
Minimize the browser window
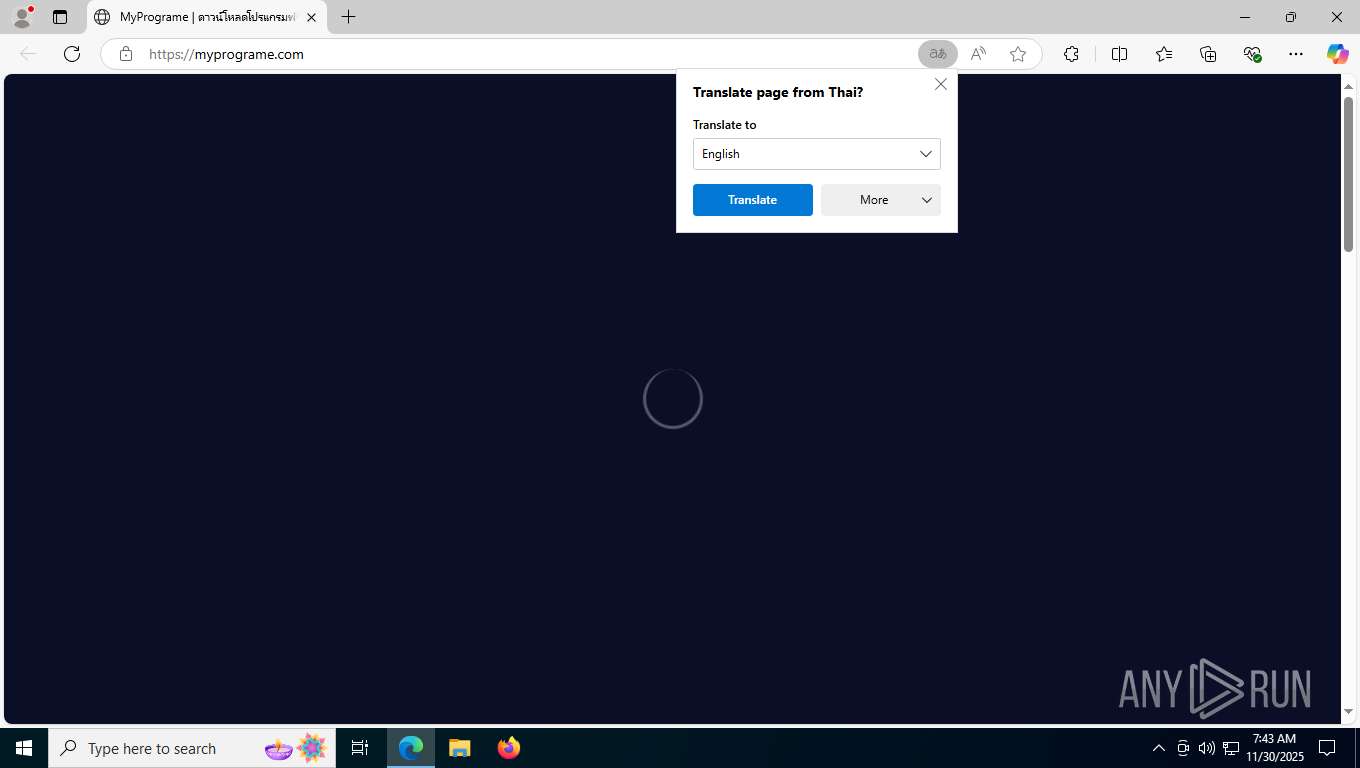pos(1245,17)
